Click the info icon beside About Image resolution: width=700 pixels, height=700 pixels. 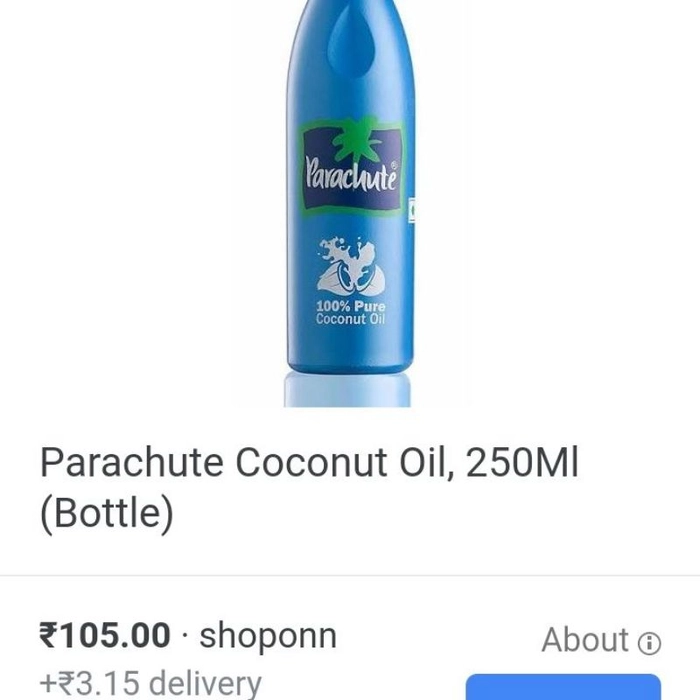pyautogui.click(x=649, y=643)
